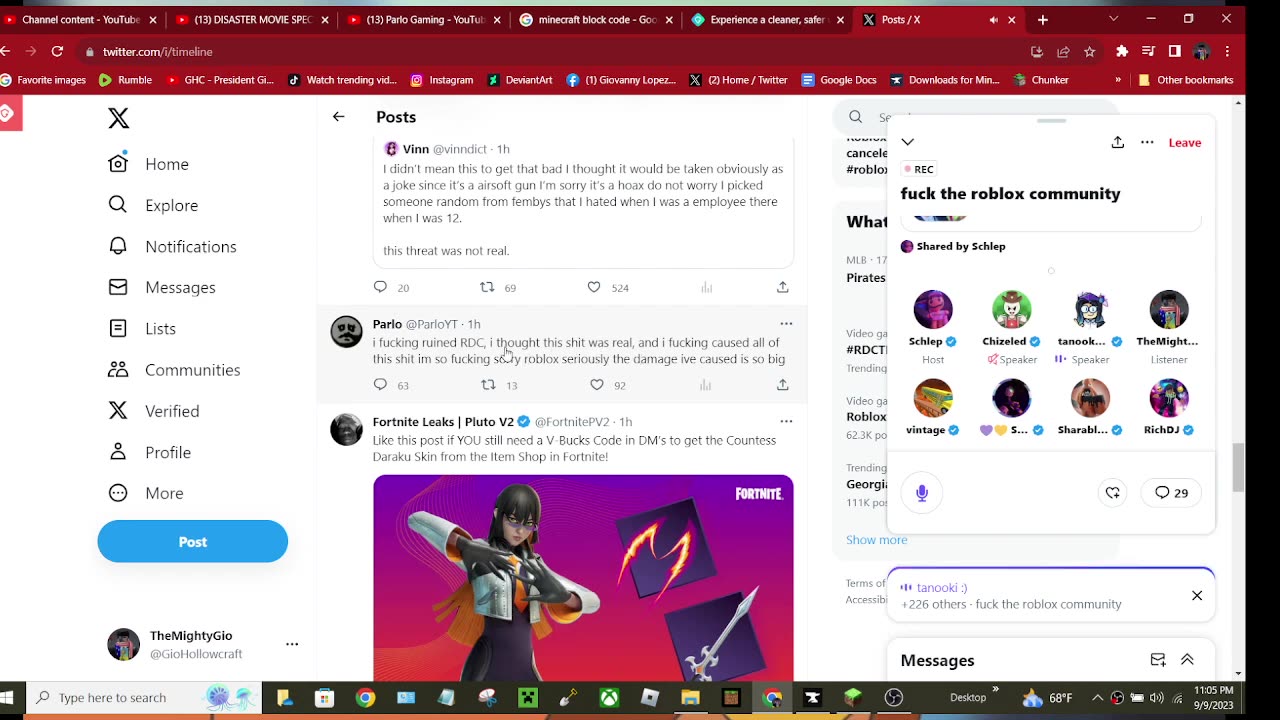Click Windows taskbar search box
Viewport: 1280px width, 720px height.
click(143, 698)
